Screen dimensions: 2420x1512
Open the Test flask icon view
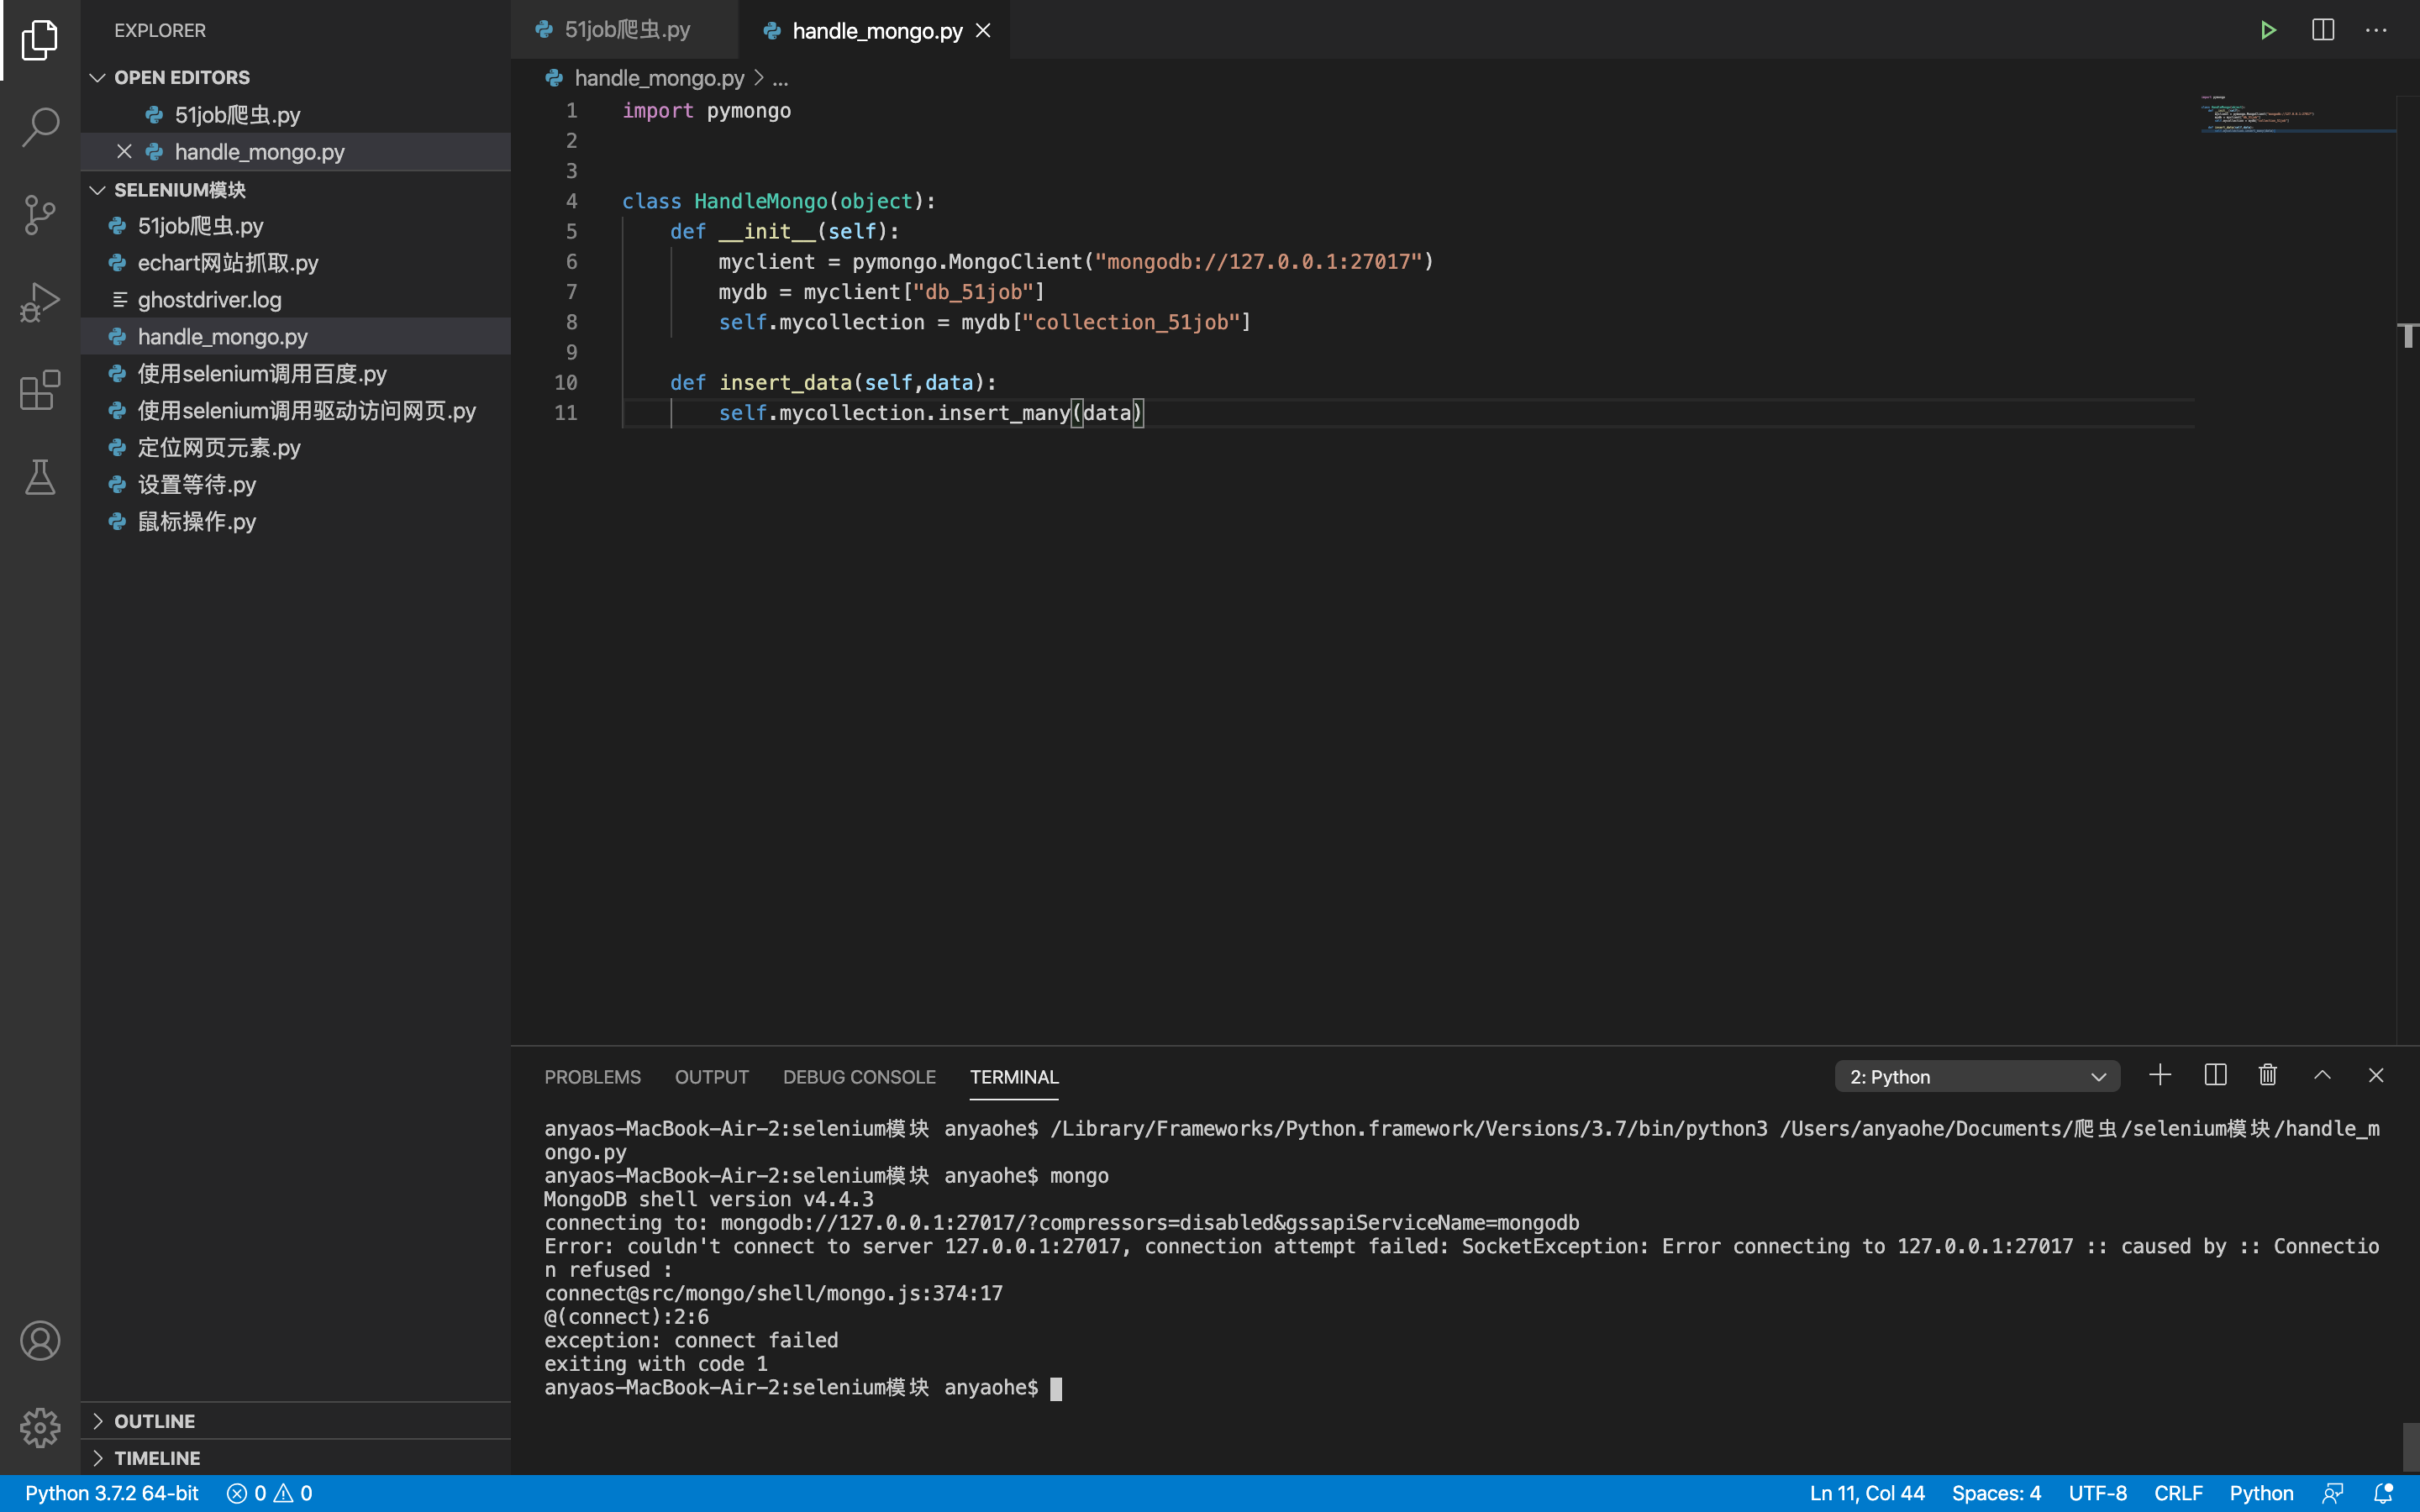[x=40, y=477]
